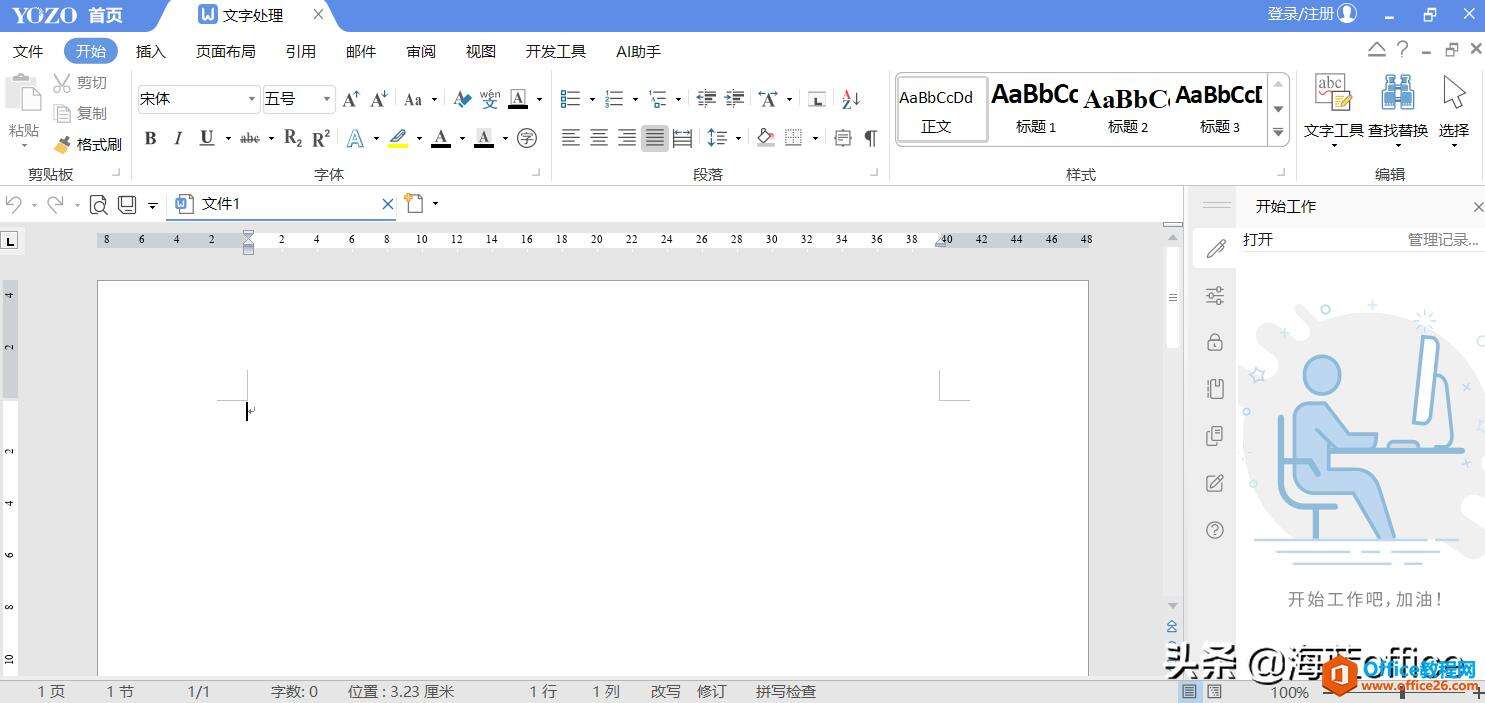Image resolution: width=1485 pixels, height=703 pixels.
Task: Open the Select (选择) dropdown
Action: (1454, 108)
